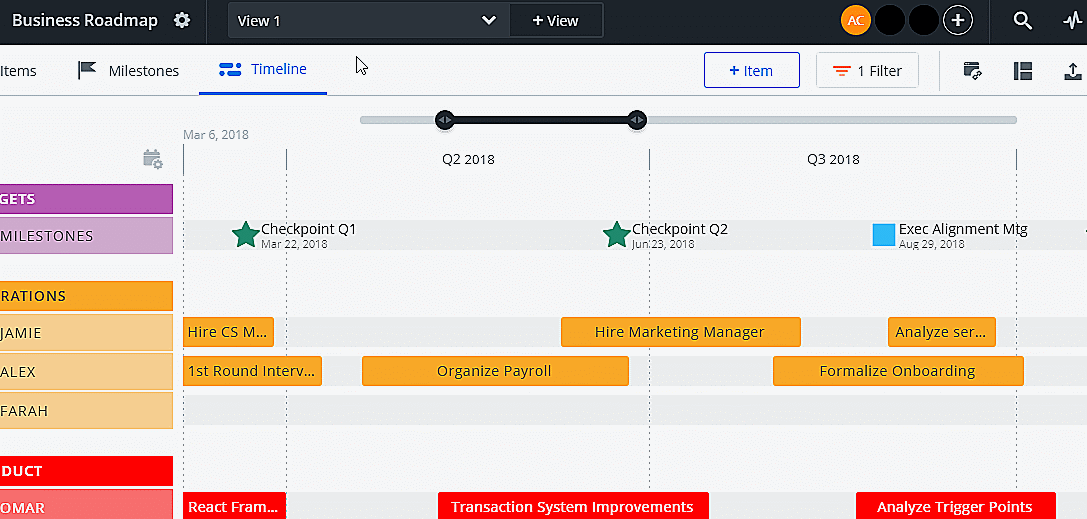Click the right time range slider handle
This screenshot has height=519, width=1087.
coord(636,120)
